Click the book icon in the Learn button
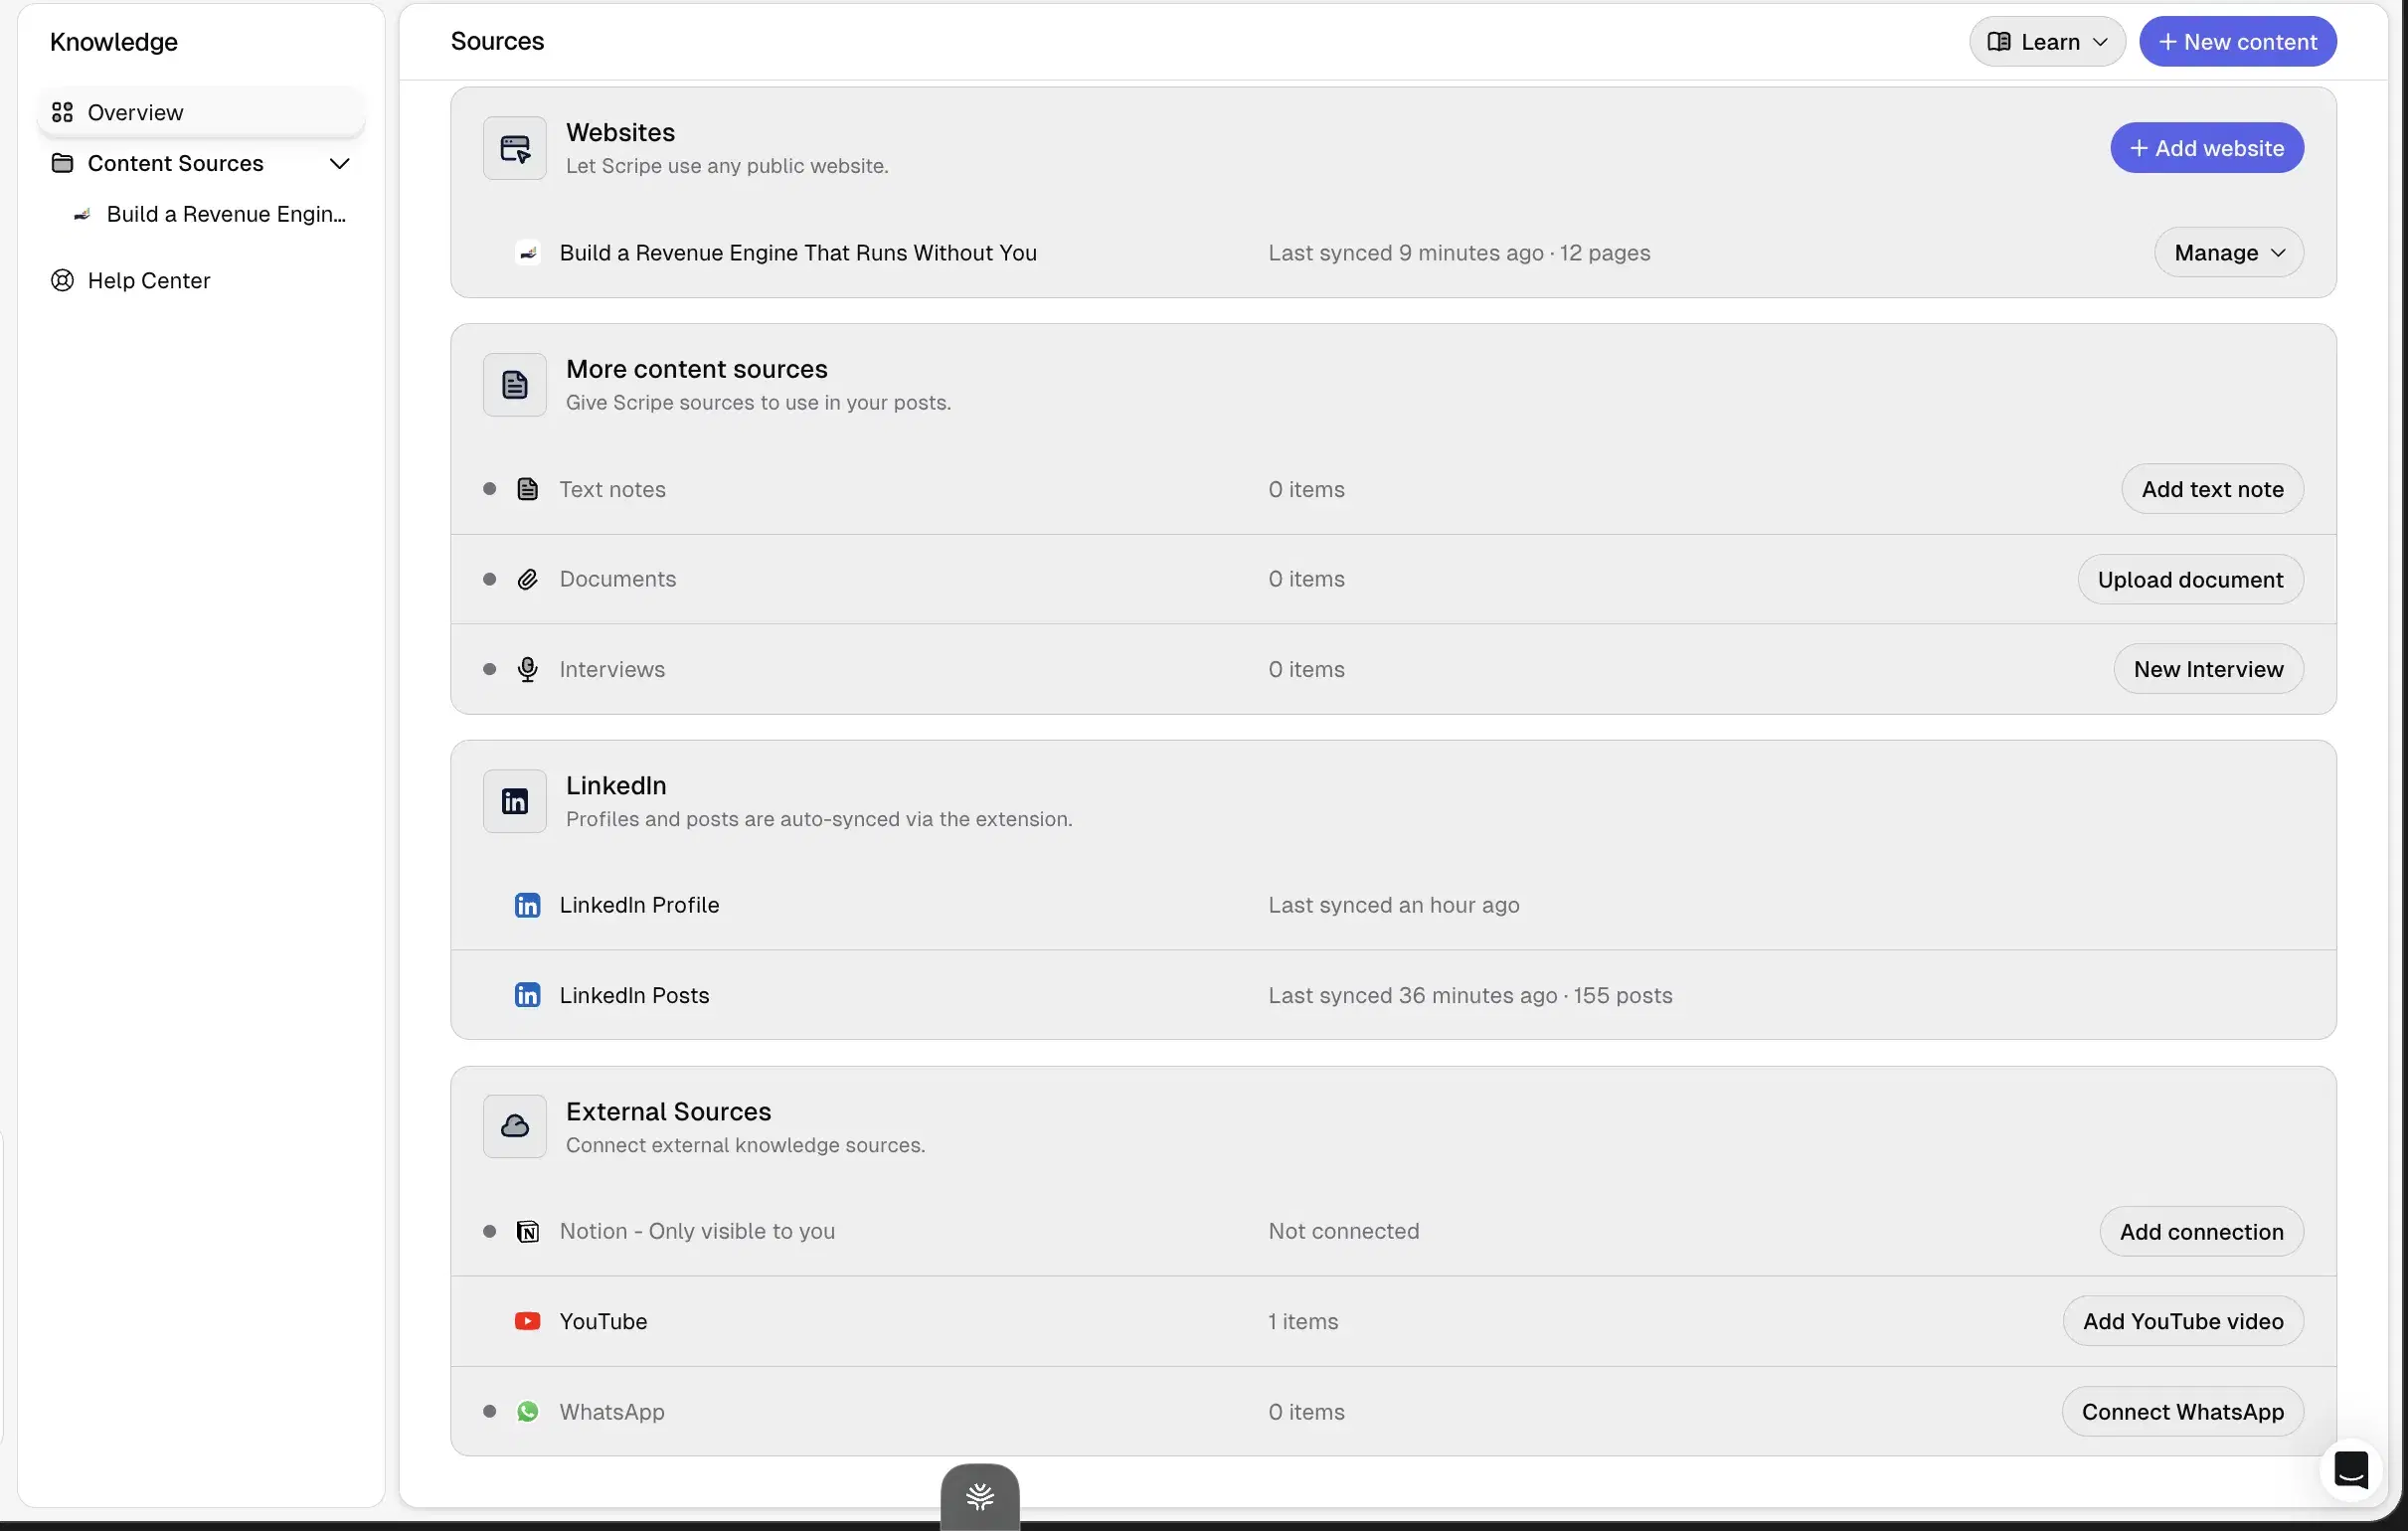The width and height of the screenshot is (2408, 1531). [x=1998, y=42]
